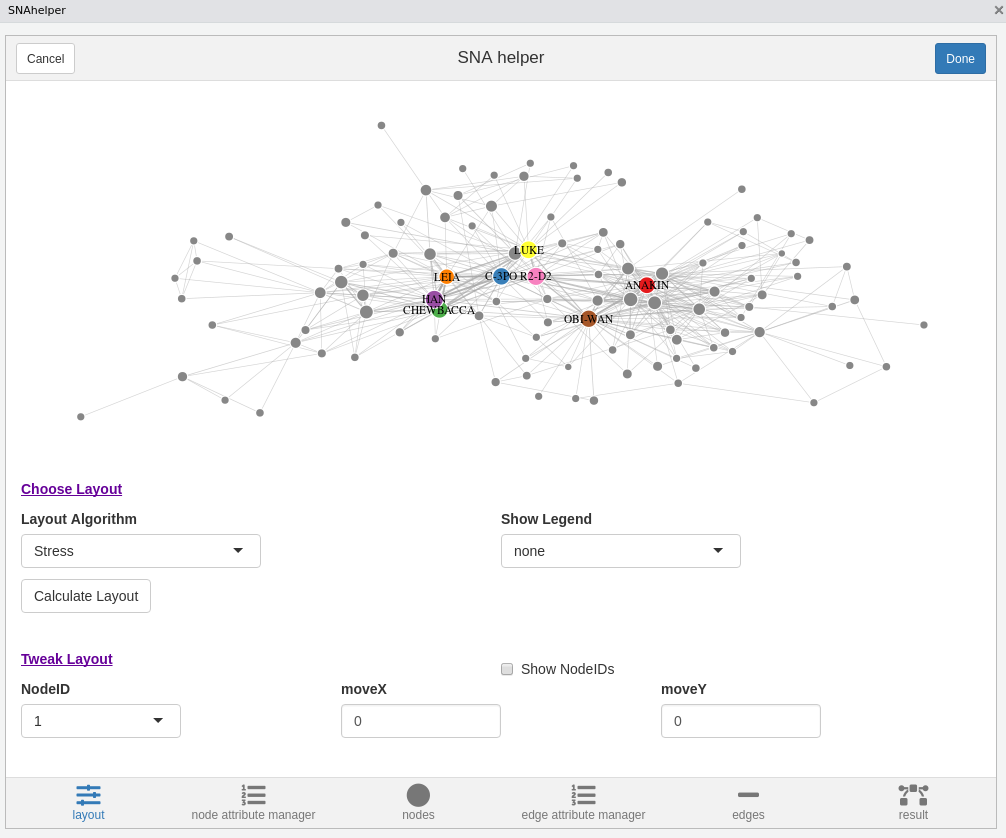
Task: Focus the moveY input field
Action: [741, 721]
